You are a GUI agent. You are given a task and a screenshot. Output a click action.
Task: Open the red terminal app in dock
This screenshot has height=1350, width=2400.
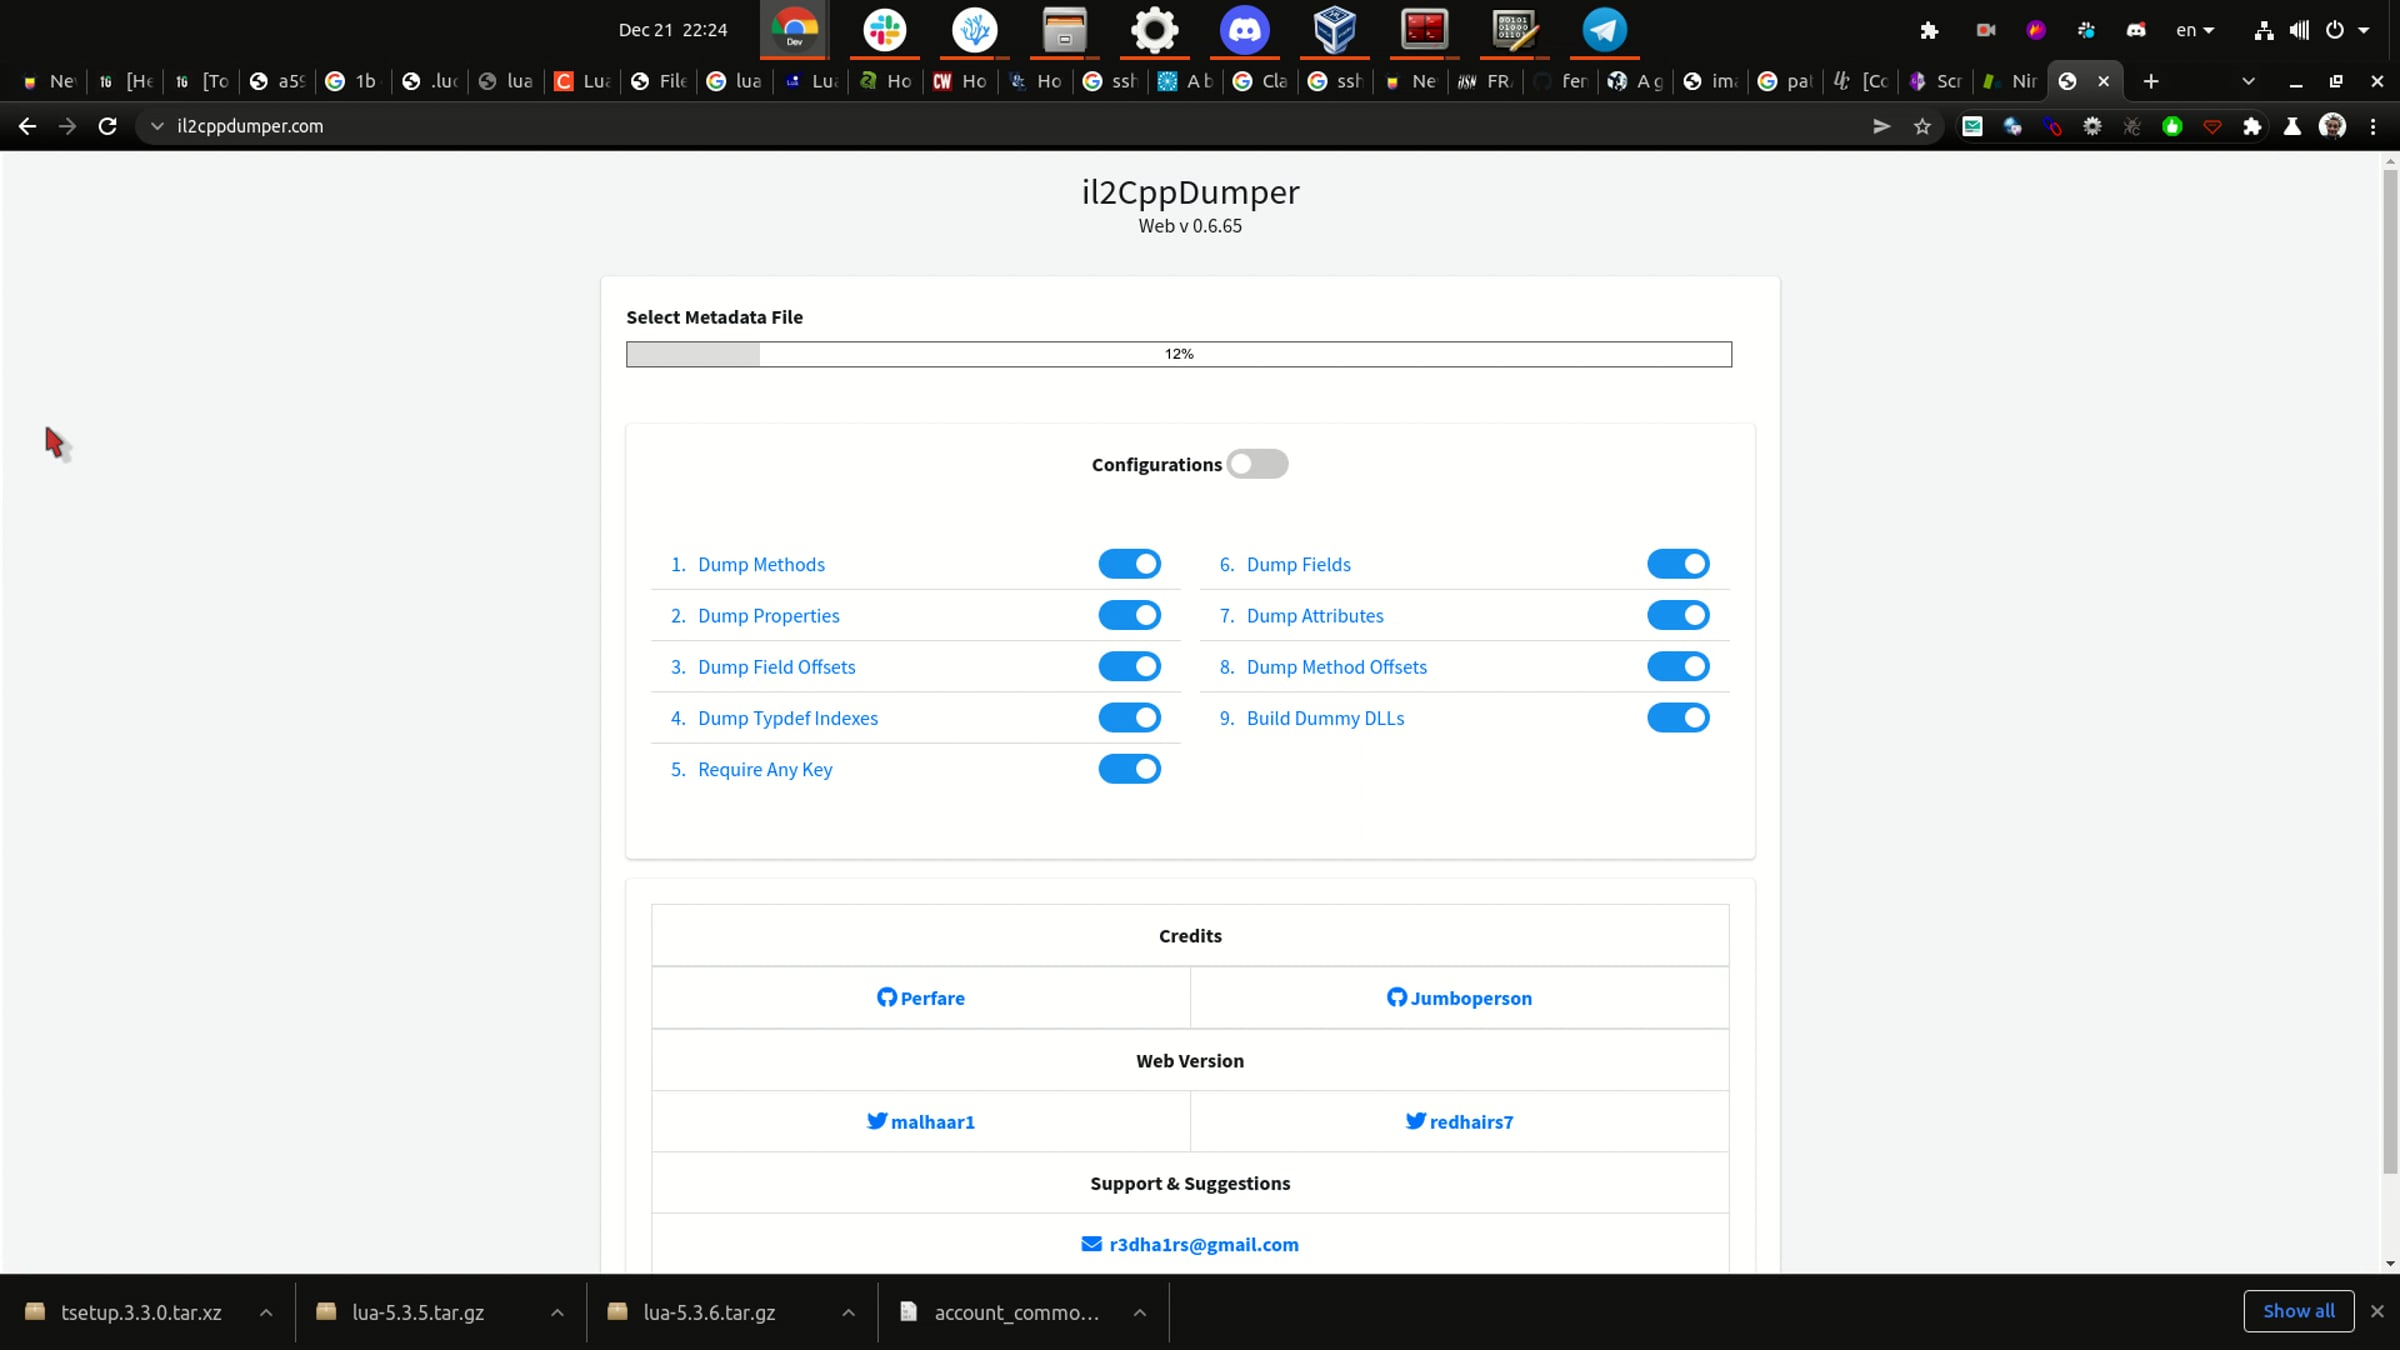point(1424,30)
